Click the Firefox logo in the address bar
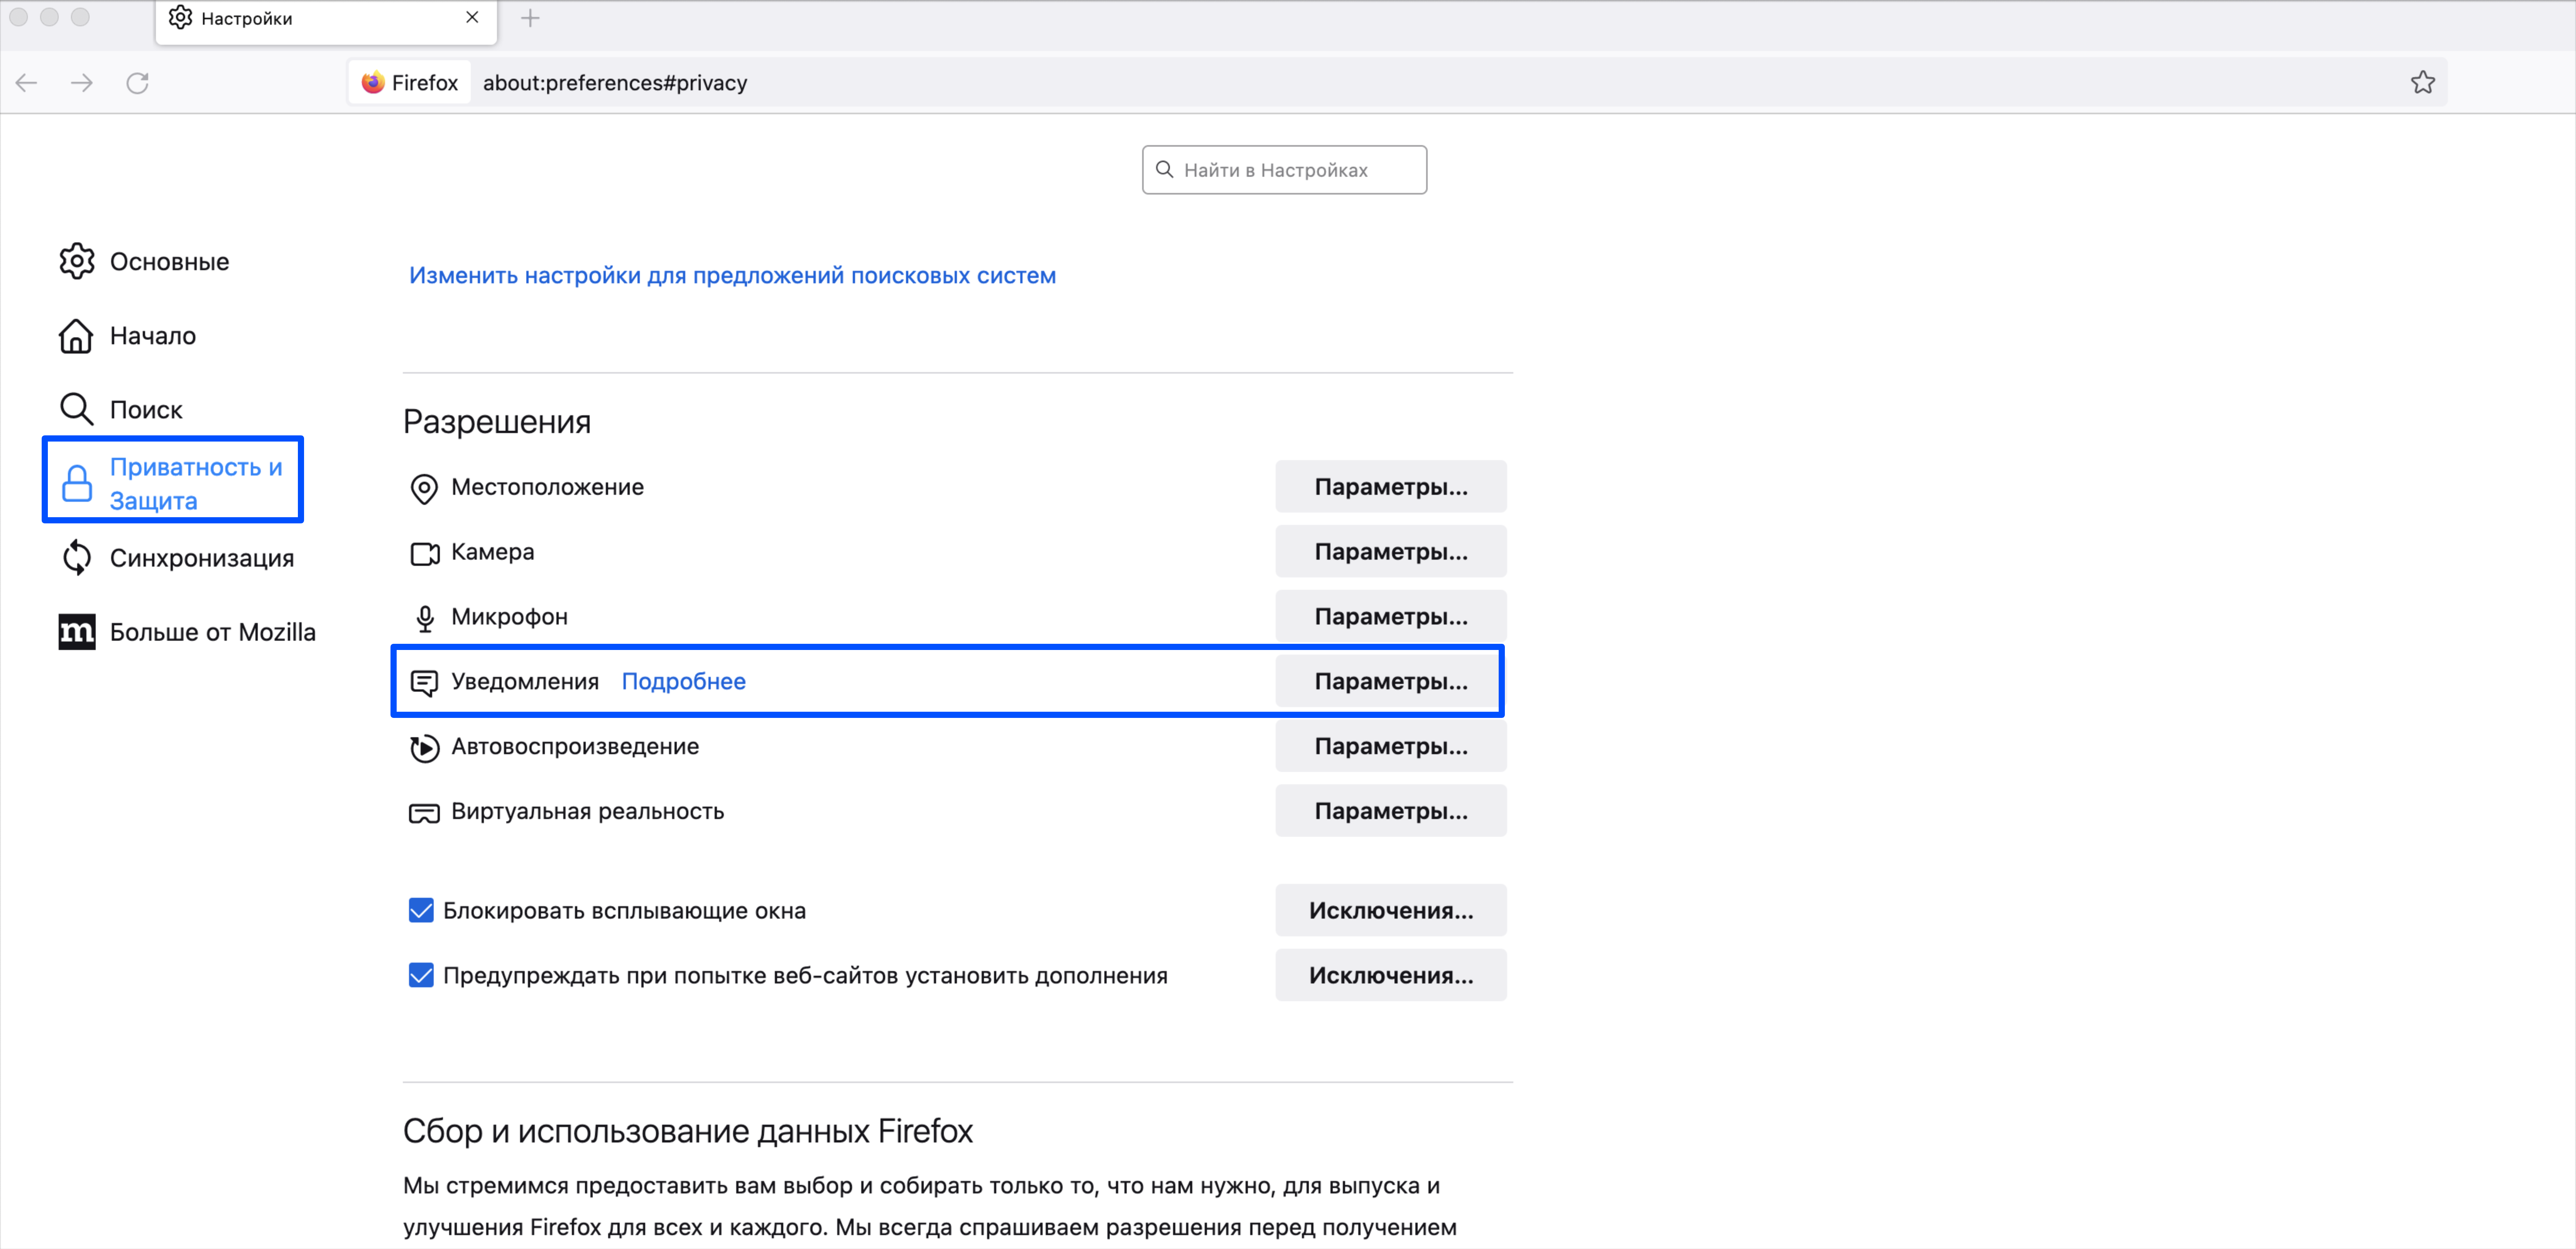2576x1249 pixels. click(x=373, y=82)
